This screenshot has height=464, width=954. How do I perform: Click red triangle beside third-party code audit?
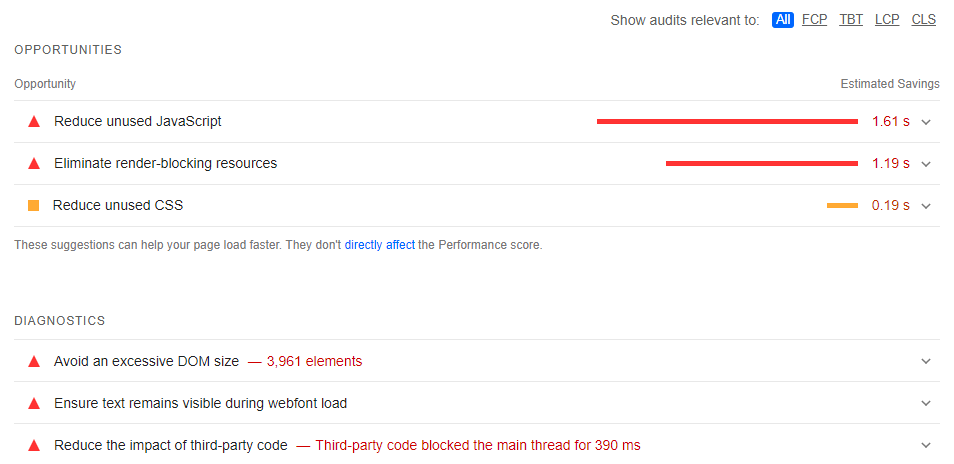[34, 446]
